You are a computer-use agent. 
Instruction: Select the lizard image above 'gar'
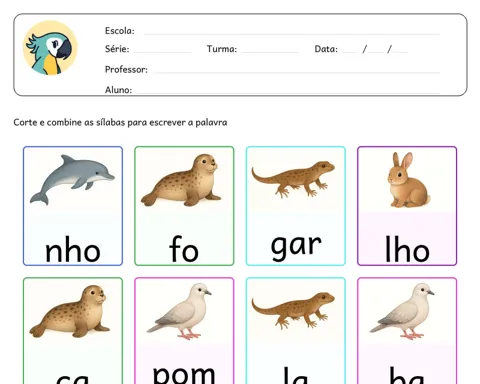point(293,179)
